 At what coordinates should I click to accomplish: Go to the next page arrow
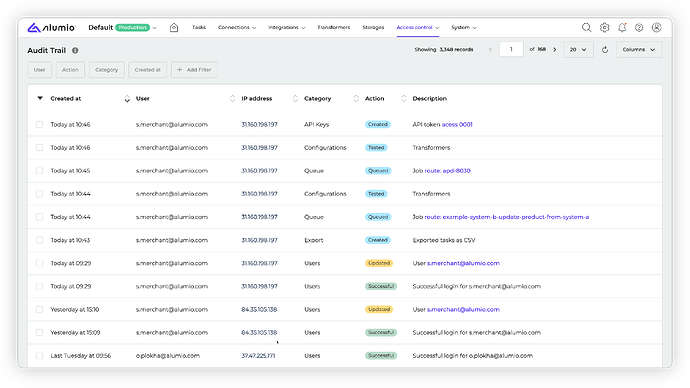pyautogui.click(x=554, y=50)
